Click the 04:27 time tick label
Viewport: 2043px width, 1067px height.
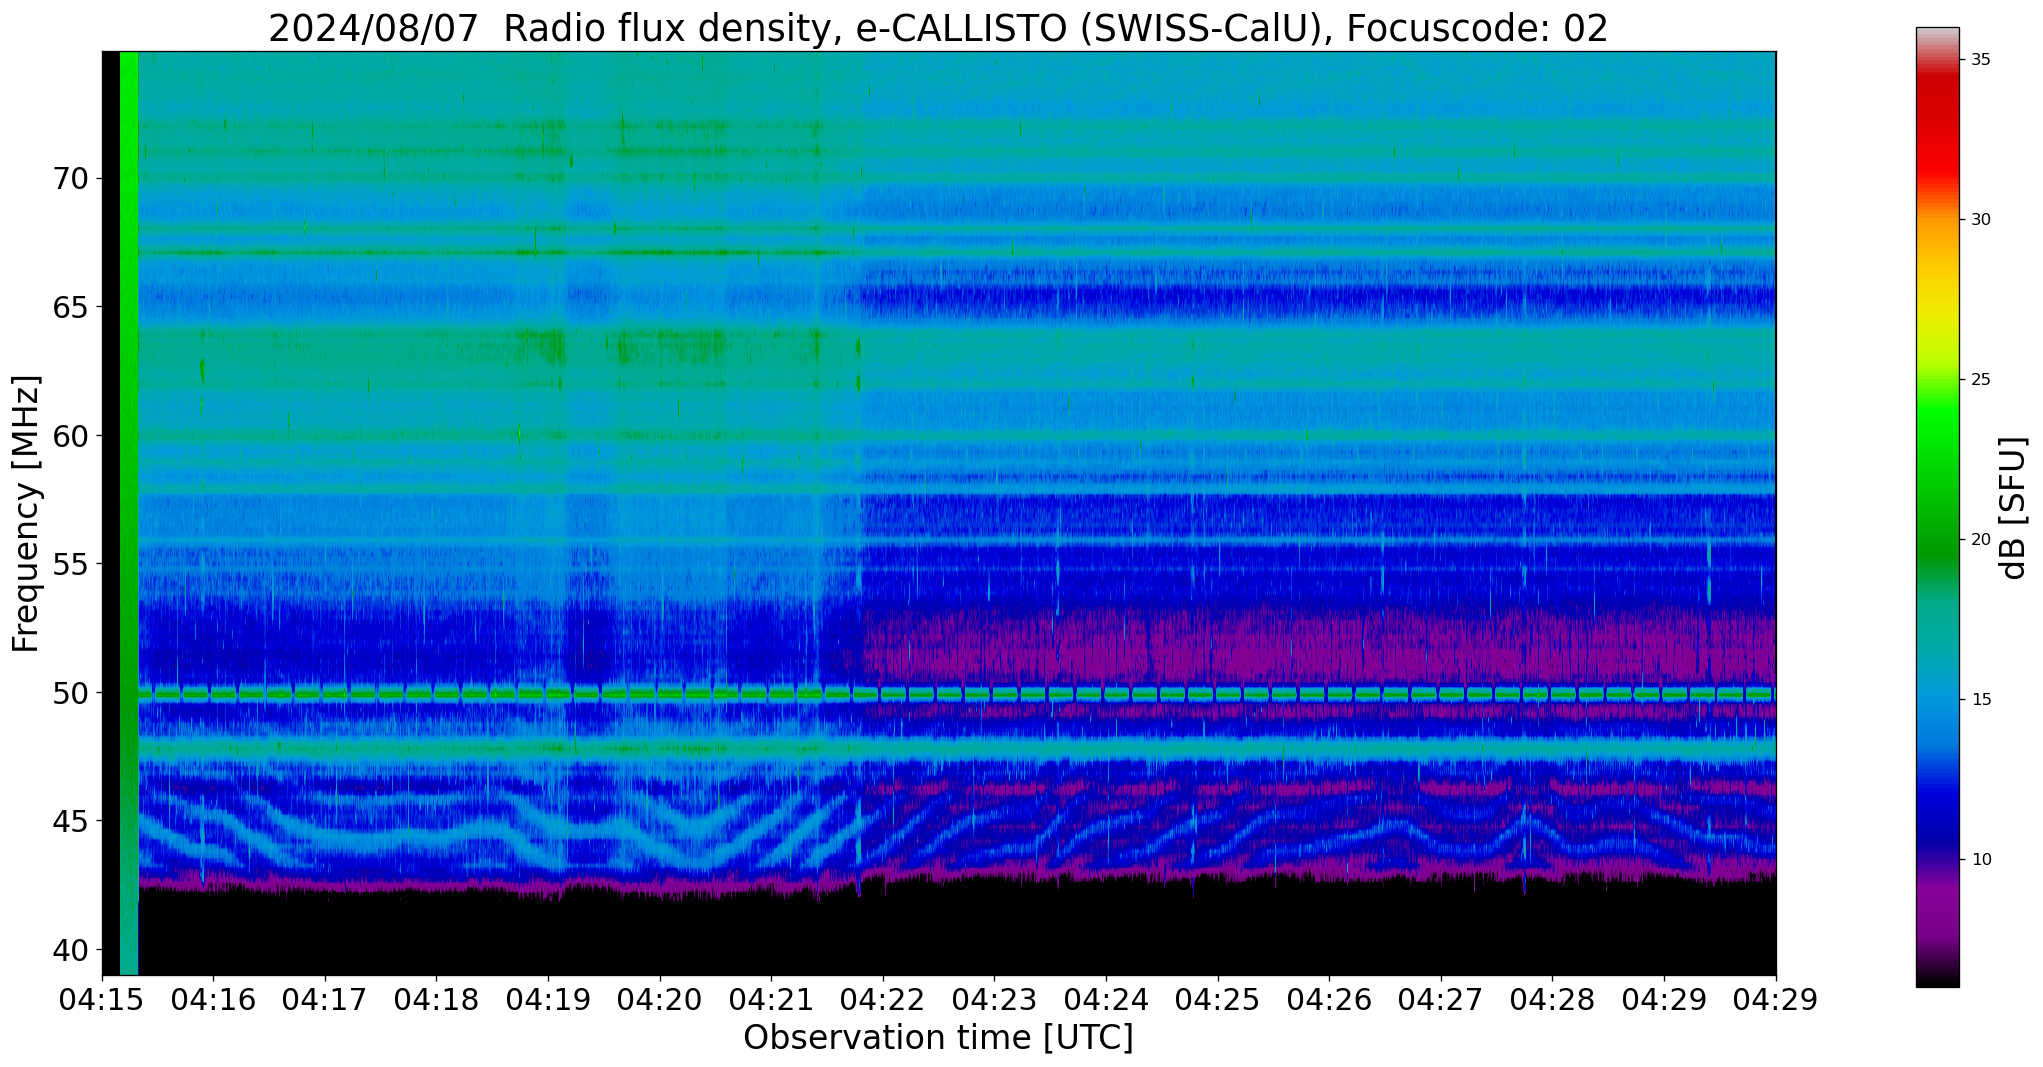(x=1441, y=1000)
